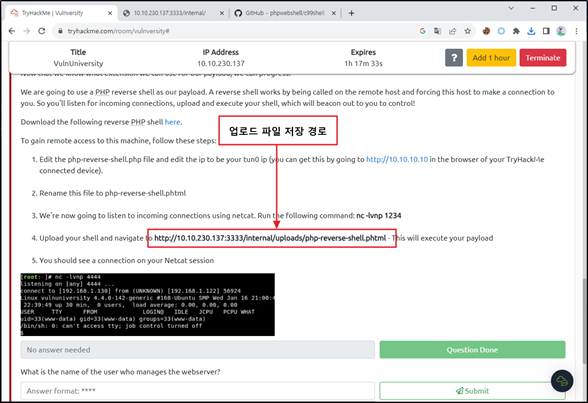Image resolution: width=588 pixels, height=403 pixels.
Task: Close the GitHub phpwebshell tab
Action: pos(333,13)
